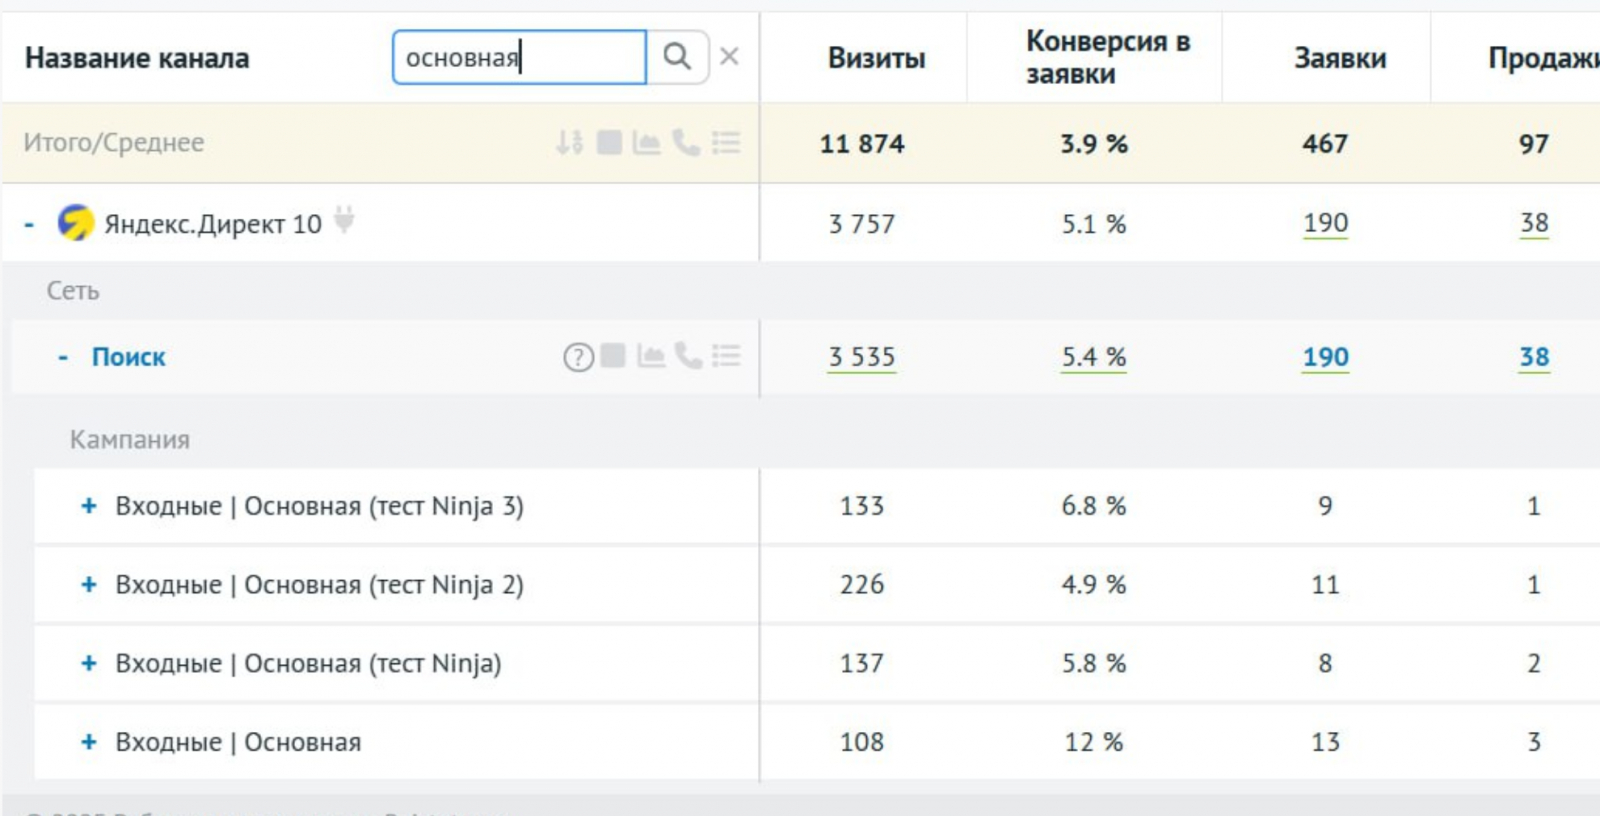Open the Поиск link
This screenshot has width=1600, height=816.
pyautogui.click(x=129, y=357)
